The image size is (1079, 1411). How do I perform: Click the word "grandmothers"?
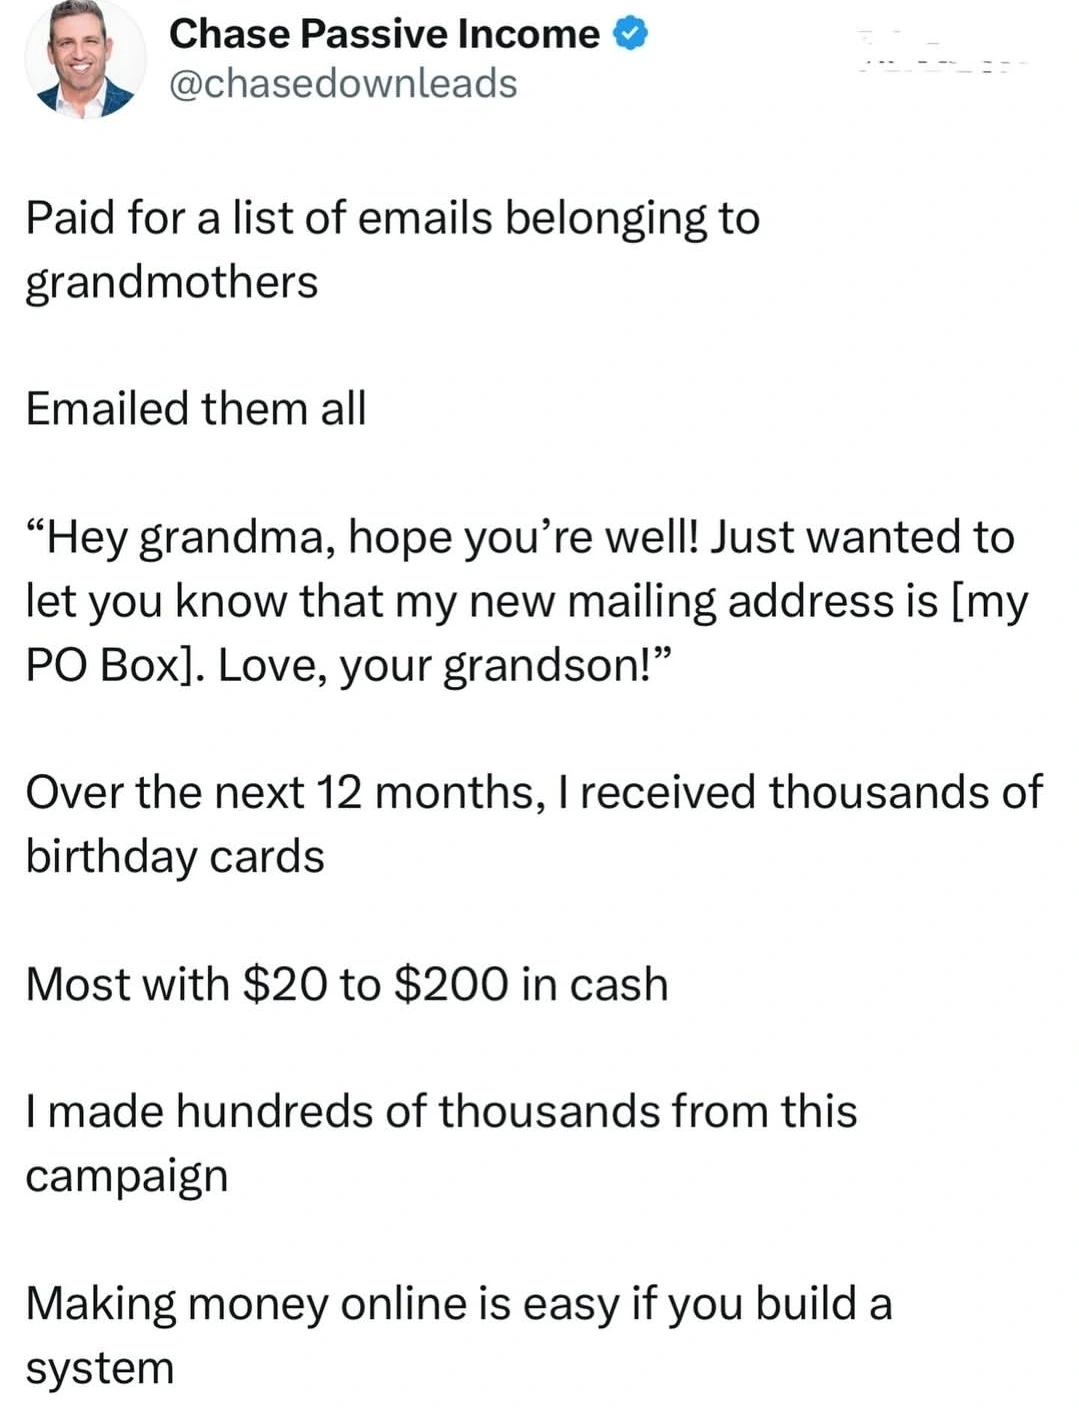point(171,282)
